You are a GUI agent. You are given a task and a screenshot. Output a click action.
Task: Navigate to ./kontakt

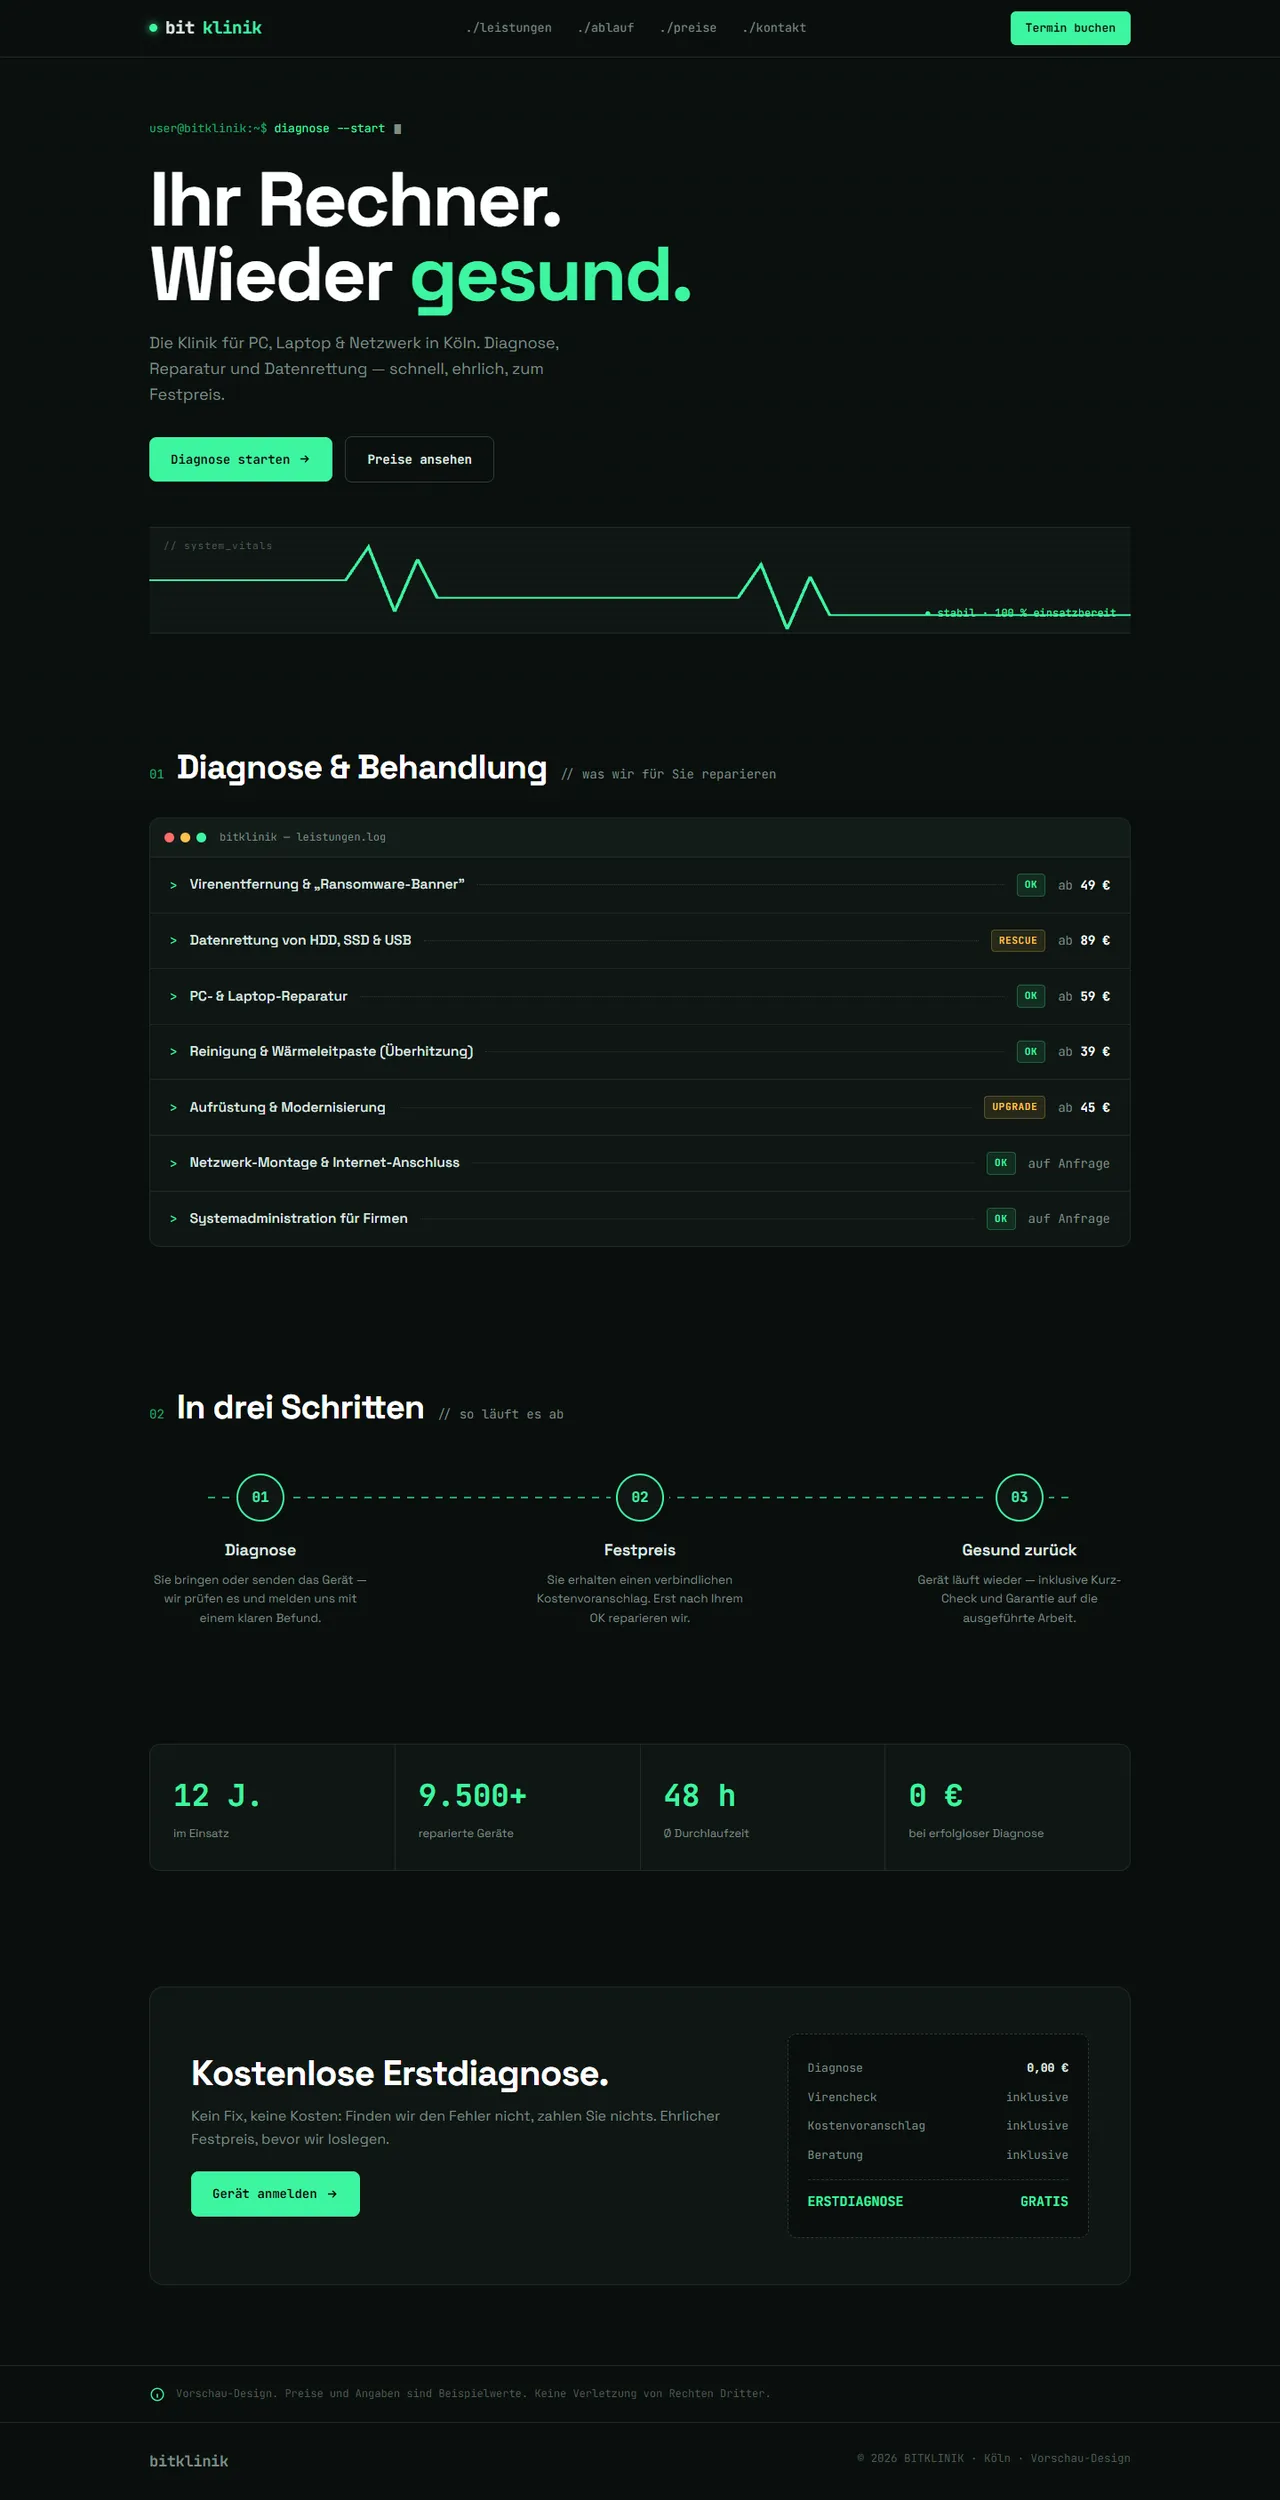tap(774, 28)
